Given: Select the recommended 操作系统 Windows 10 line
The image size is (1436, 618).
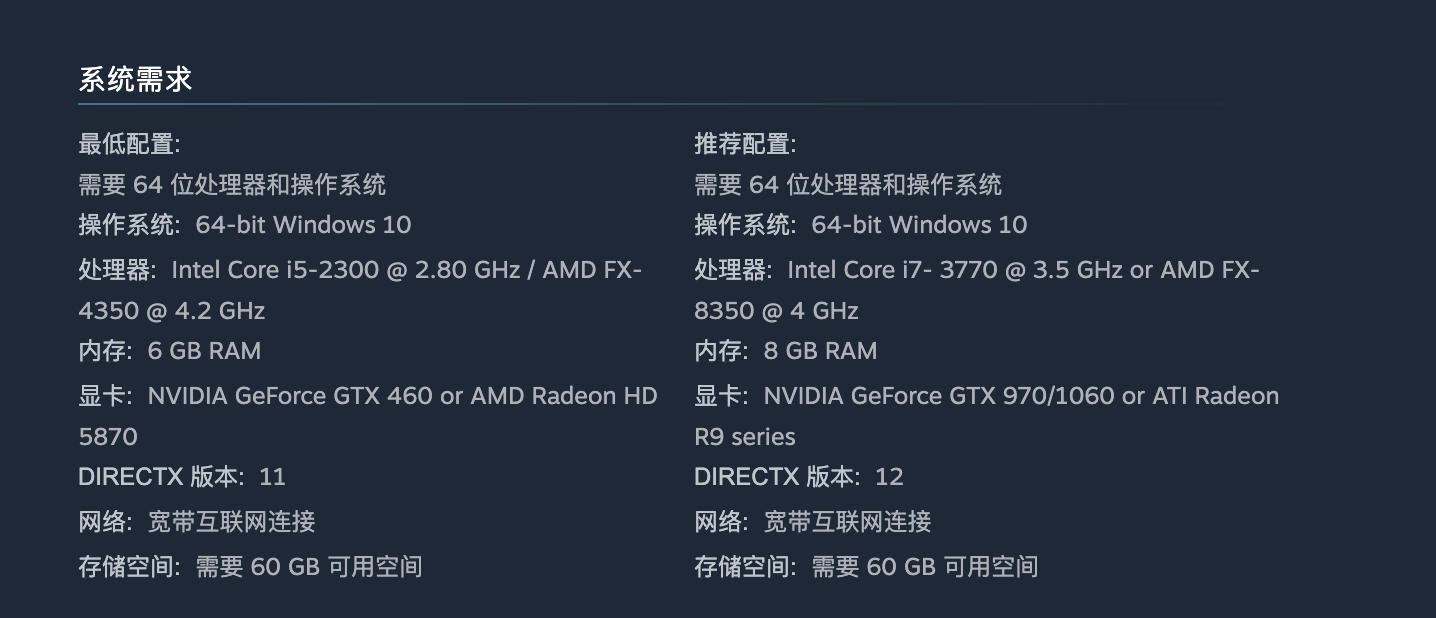Looking at the screenshot, I should click(861, 224).
